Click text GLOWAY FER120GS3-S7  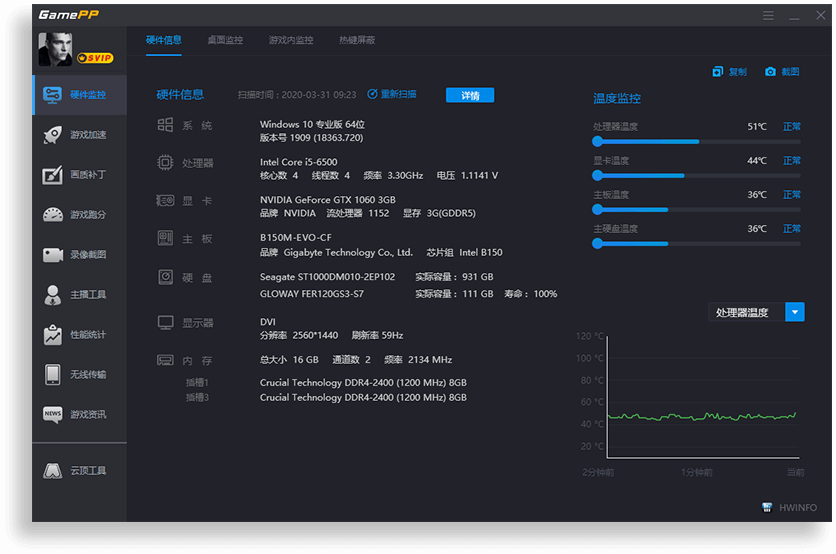pyautogui.click(x=312, y=294)
